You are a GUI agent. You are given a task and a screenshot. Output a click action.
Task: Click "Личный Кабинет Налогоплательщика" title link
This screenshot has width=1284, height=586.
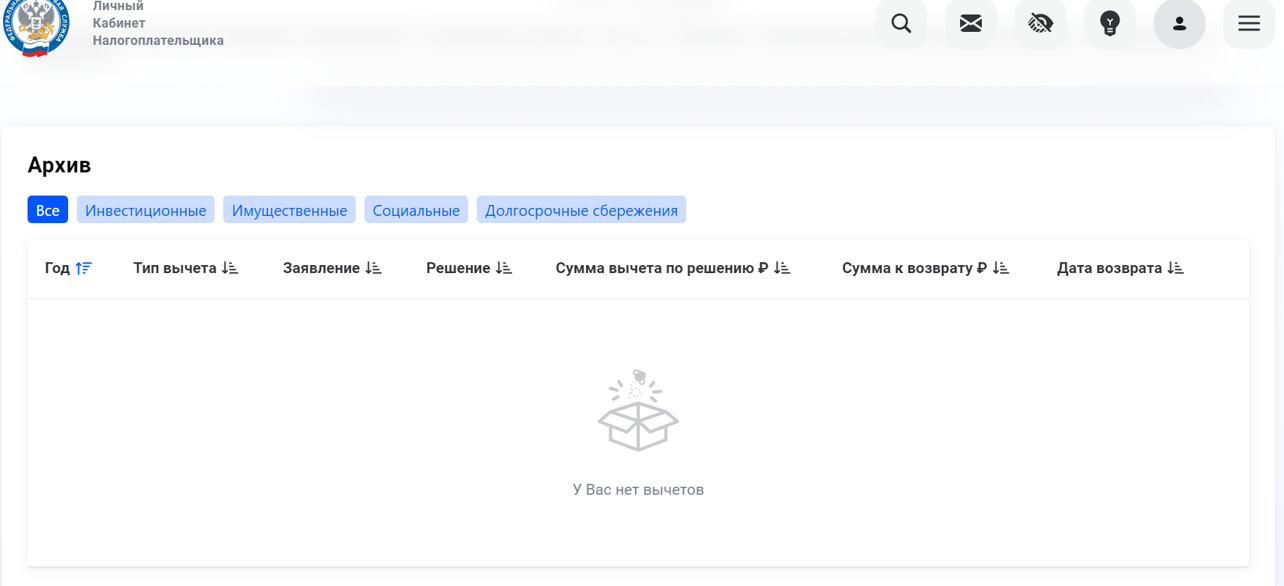point(157,24)
